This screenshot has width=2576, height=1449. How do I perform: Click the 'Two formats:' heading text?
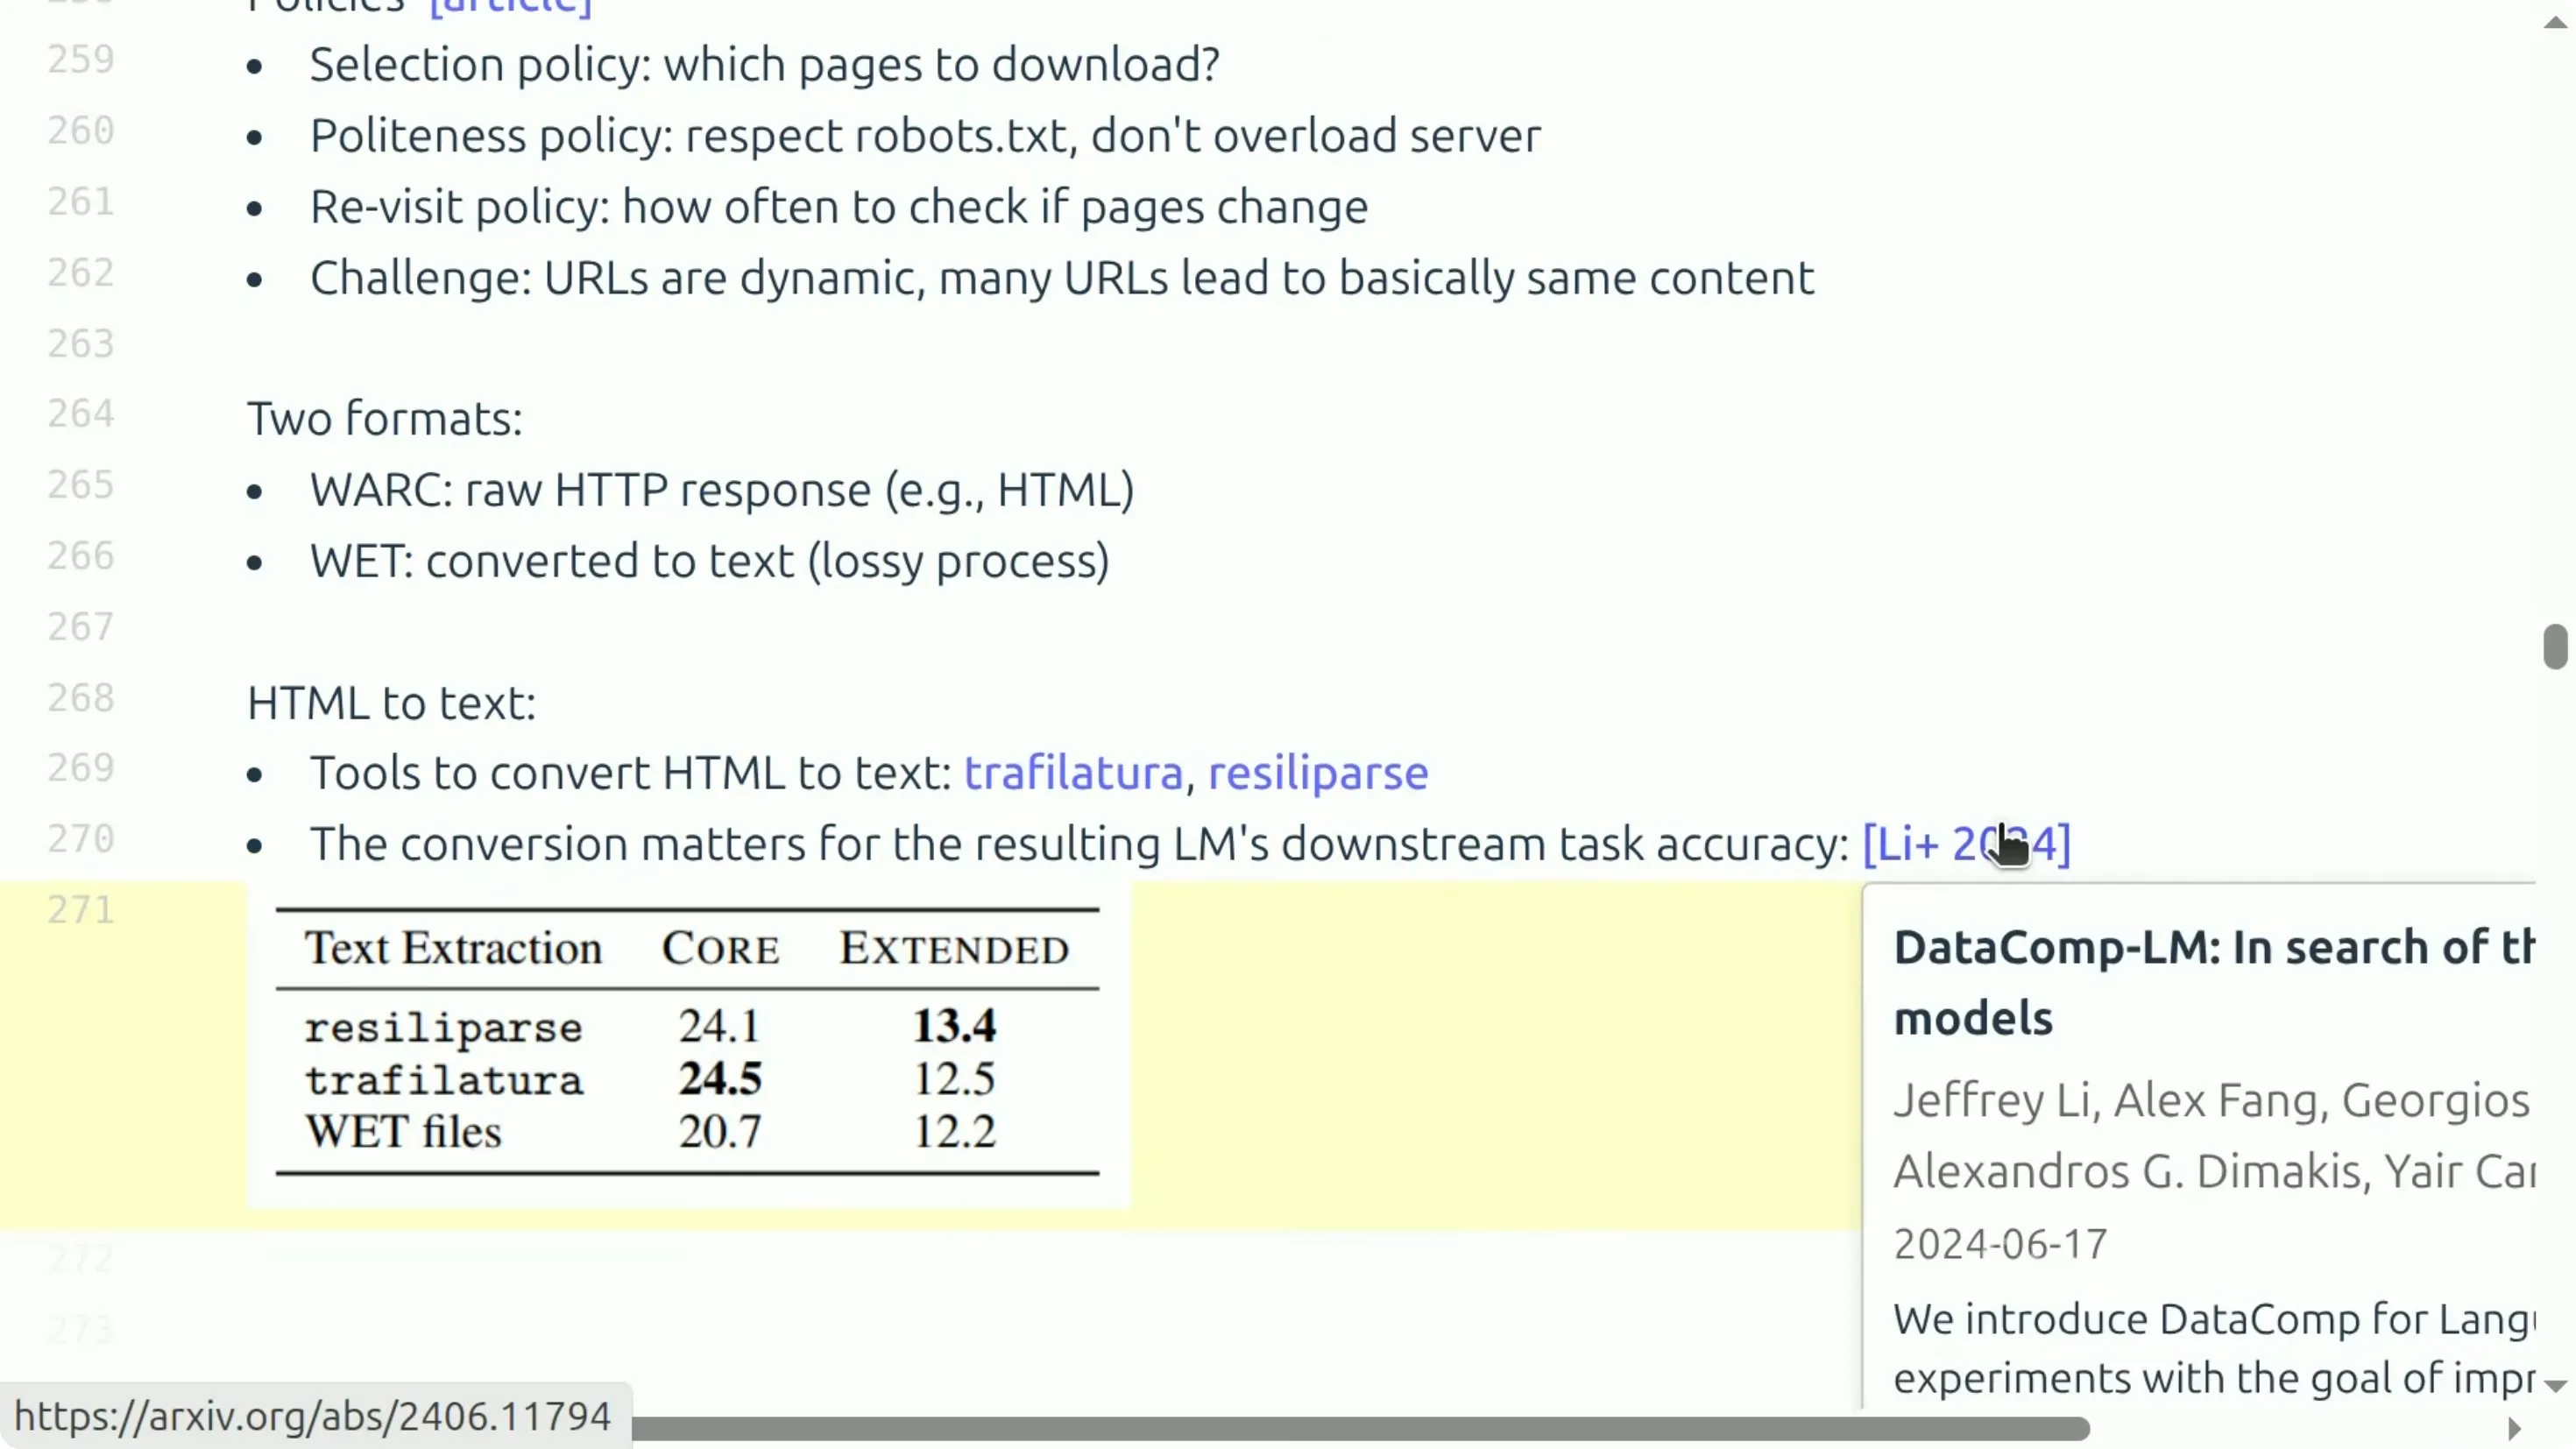coord(385,419)
